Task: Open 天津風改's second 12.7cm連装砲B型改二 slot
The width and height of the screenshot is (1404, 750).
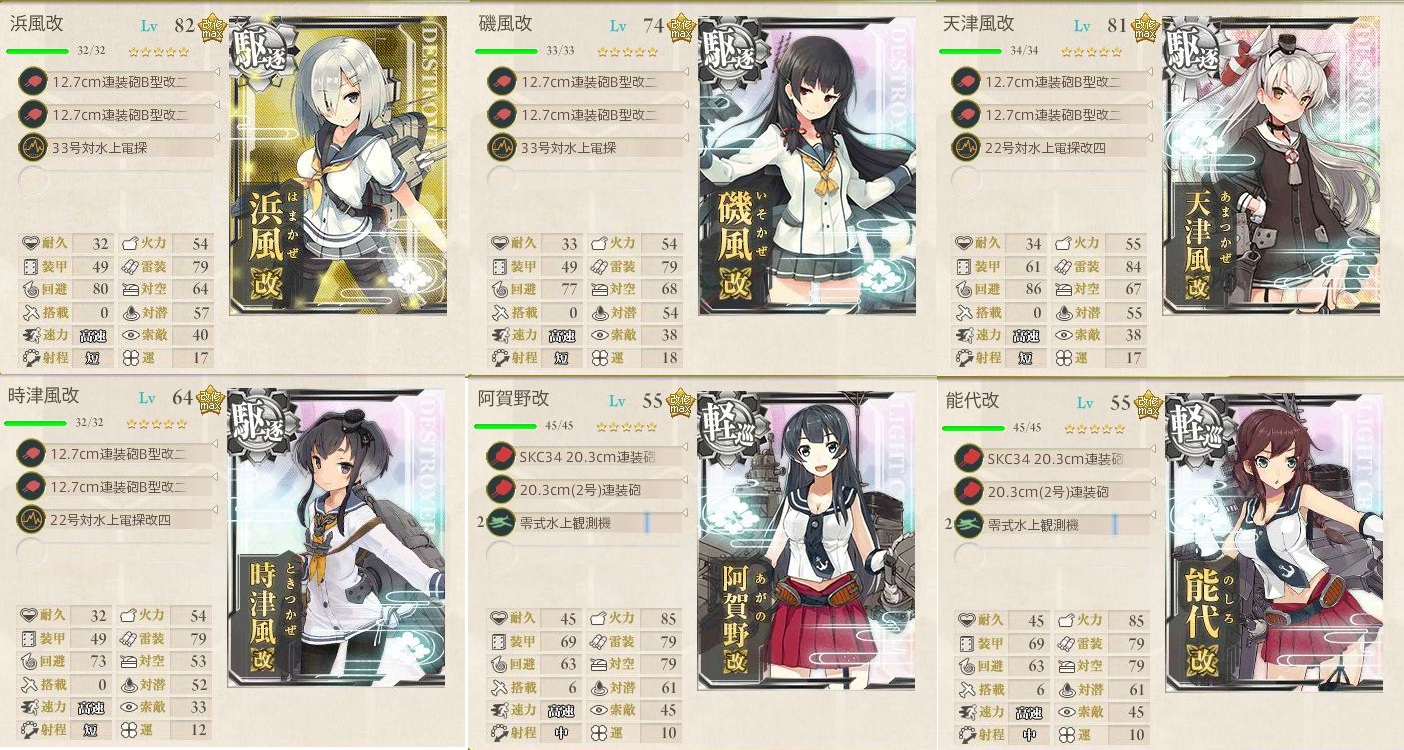Action: [1052, 114]
